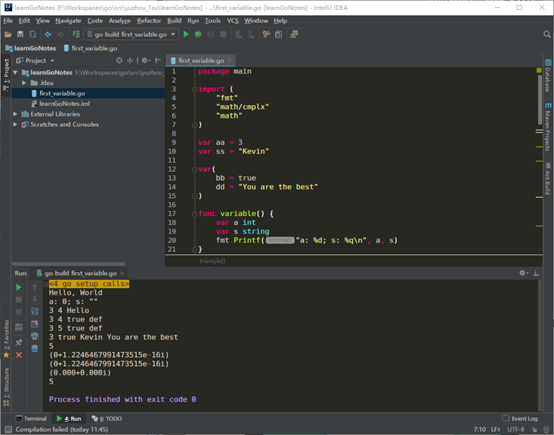Expand External Libraries node

point(15,114)
